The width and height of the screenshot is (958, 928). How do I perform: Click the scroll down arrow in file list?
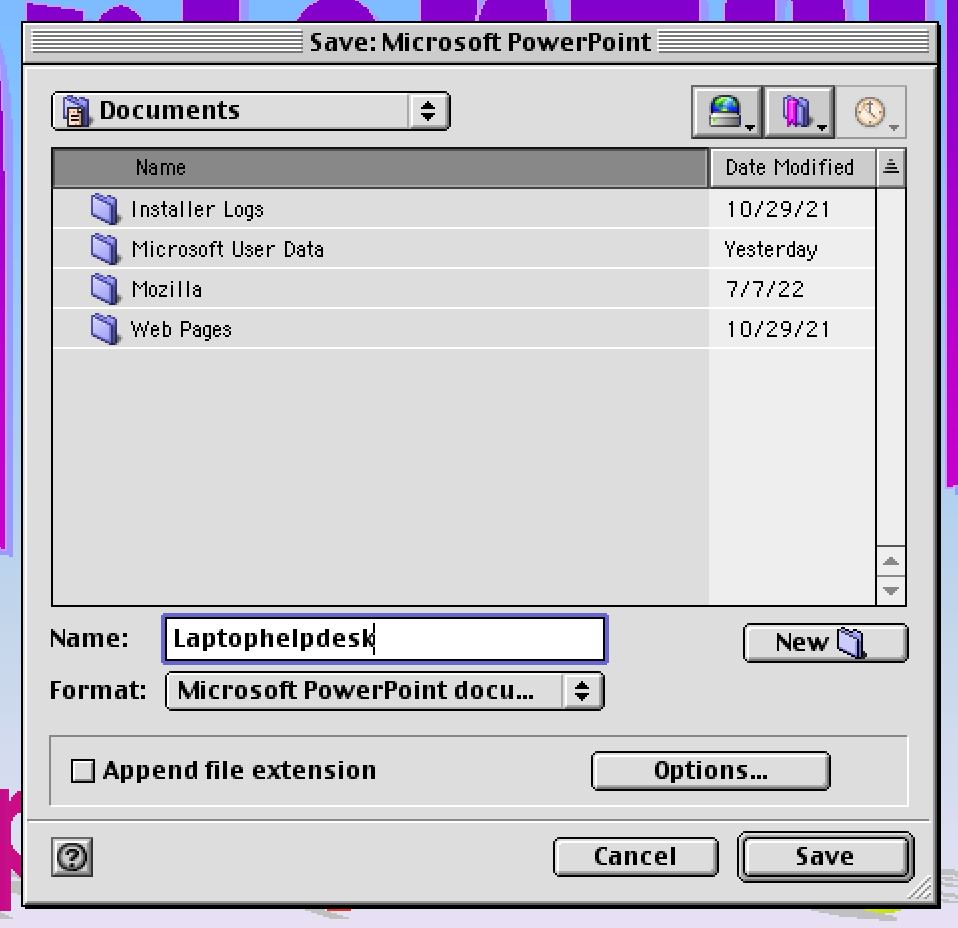(x=890, y=591)
